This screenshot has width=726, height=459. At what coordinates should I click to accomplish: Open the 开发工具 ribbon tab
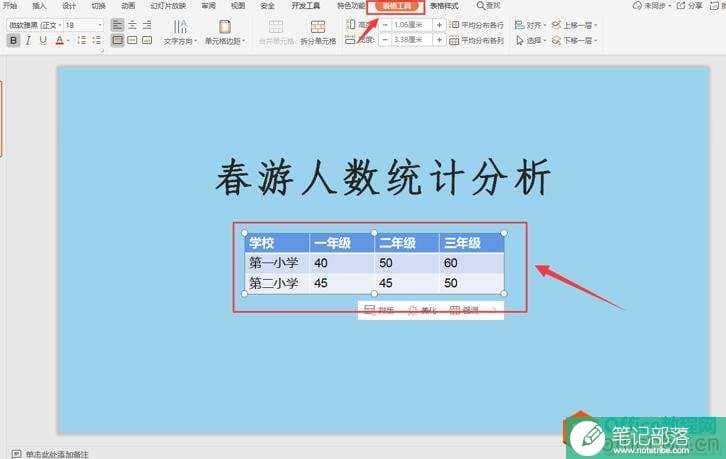(x=306, y=6)
